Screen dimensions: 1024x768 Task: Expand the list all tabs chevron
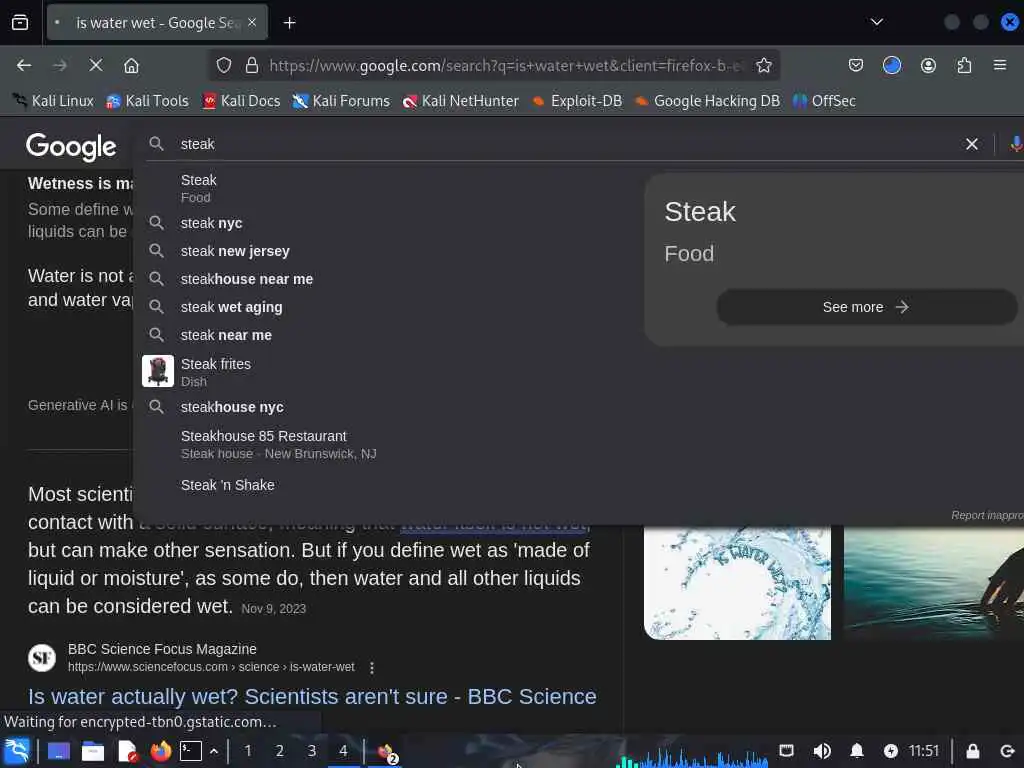tap(876, 22)
